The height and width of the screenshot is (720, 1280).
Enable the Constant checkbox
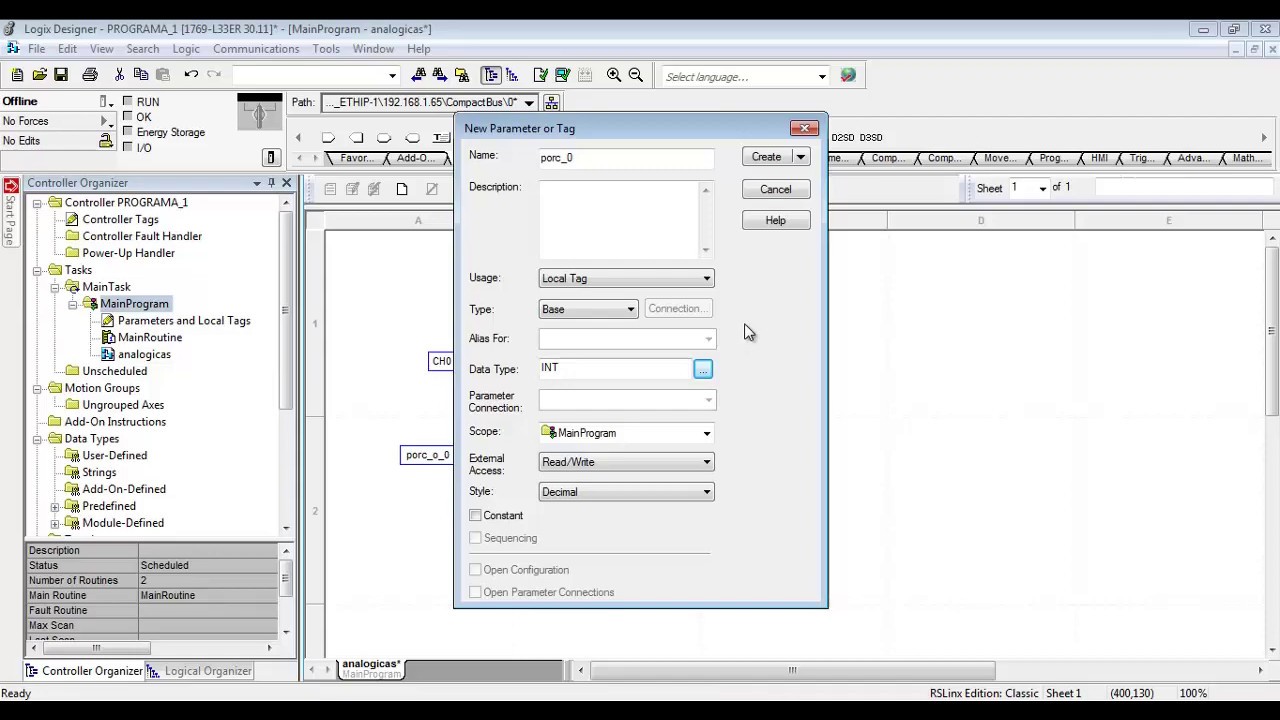coord(475,516)
